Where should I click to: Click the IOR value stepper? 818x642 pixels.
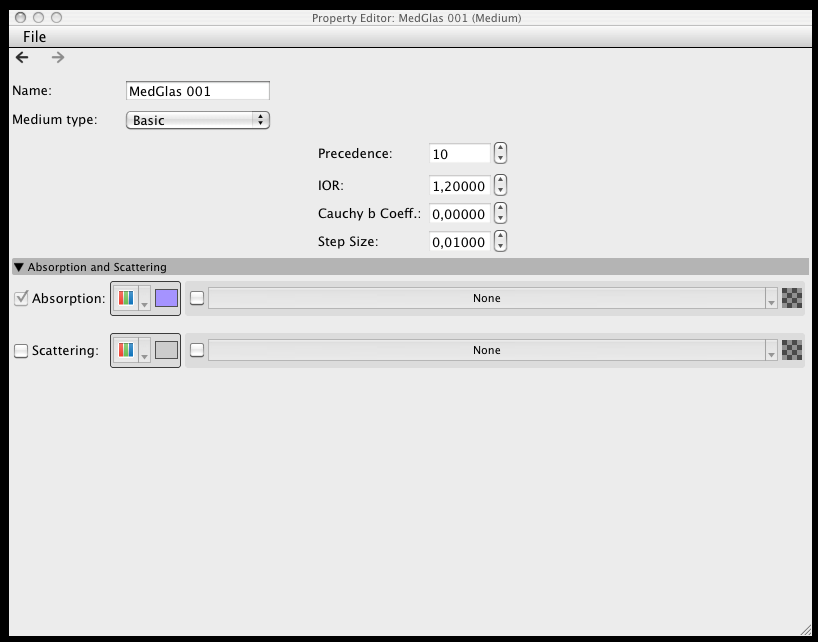(x=501, y=186)
